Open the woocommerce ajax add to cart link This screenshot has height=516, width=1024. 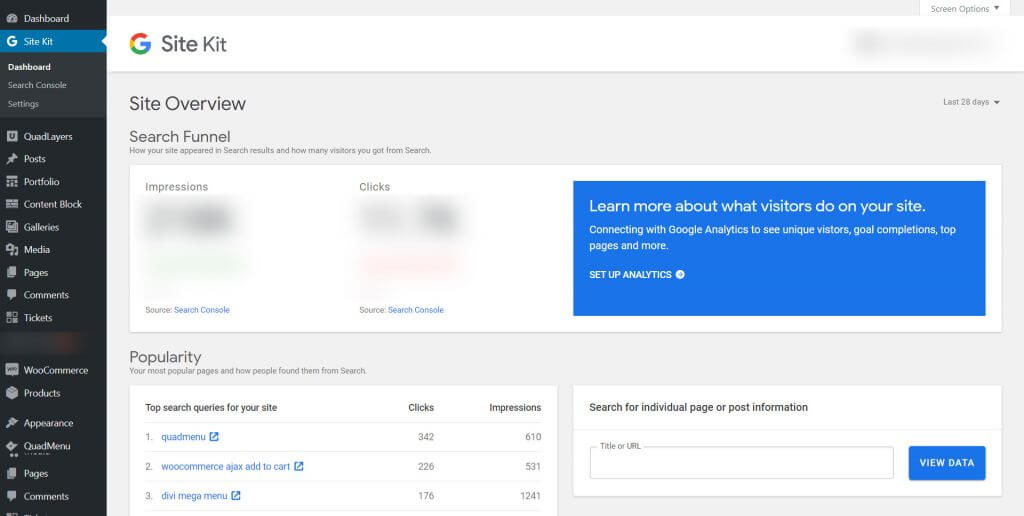pos(225,466)
